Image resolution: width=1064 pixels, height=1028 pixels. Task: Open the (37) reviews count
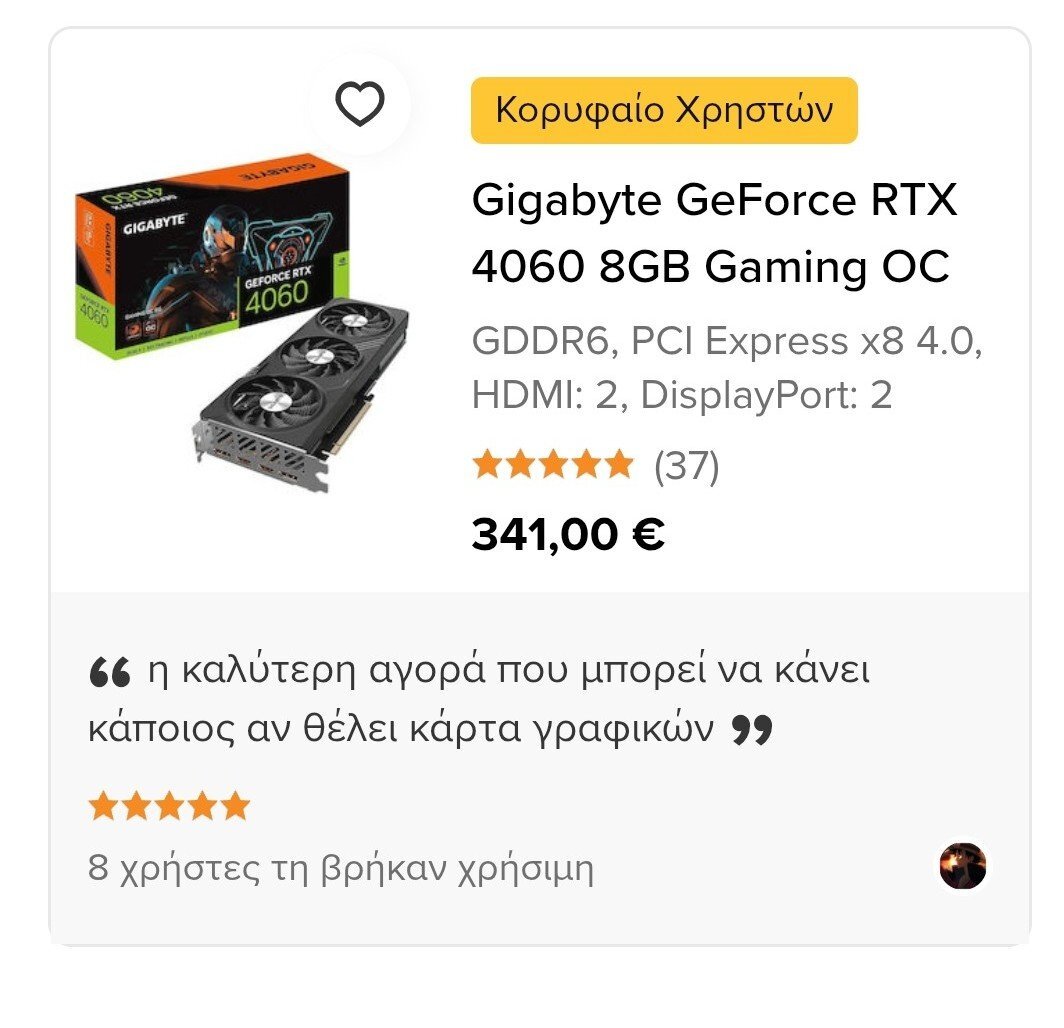tap(686, 466)
